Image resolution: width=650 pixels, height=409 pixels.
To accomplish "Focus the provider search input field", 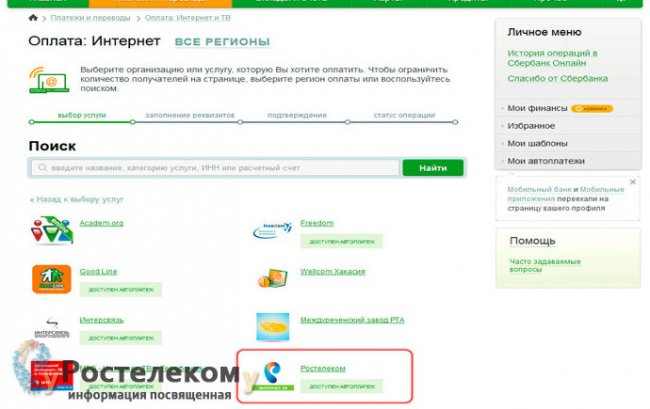I will (215, 168).
